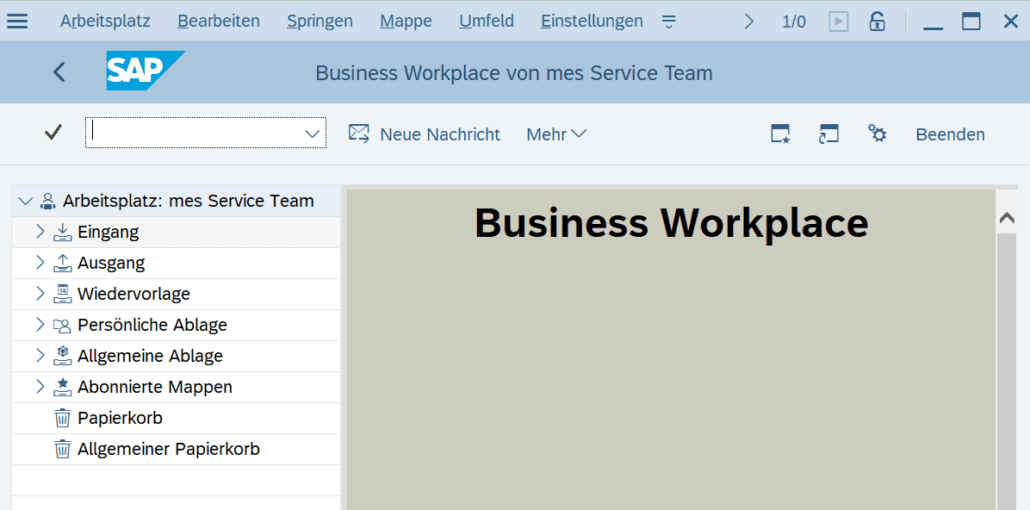This screenshot has height=510, width=1030.
Task: Click the hamburger menu icon
Action: click(18, 21)
